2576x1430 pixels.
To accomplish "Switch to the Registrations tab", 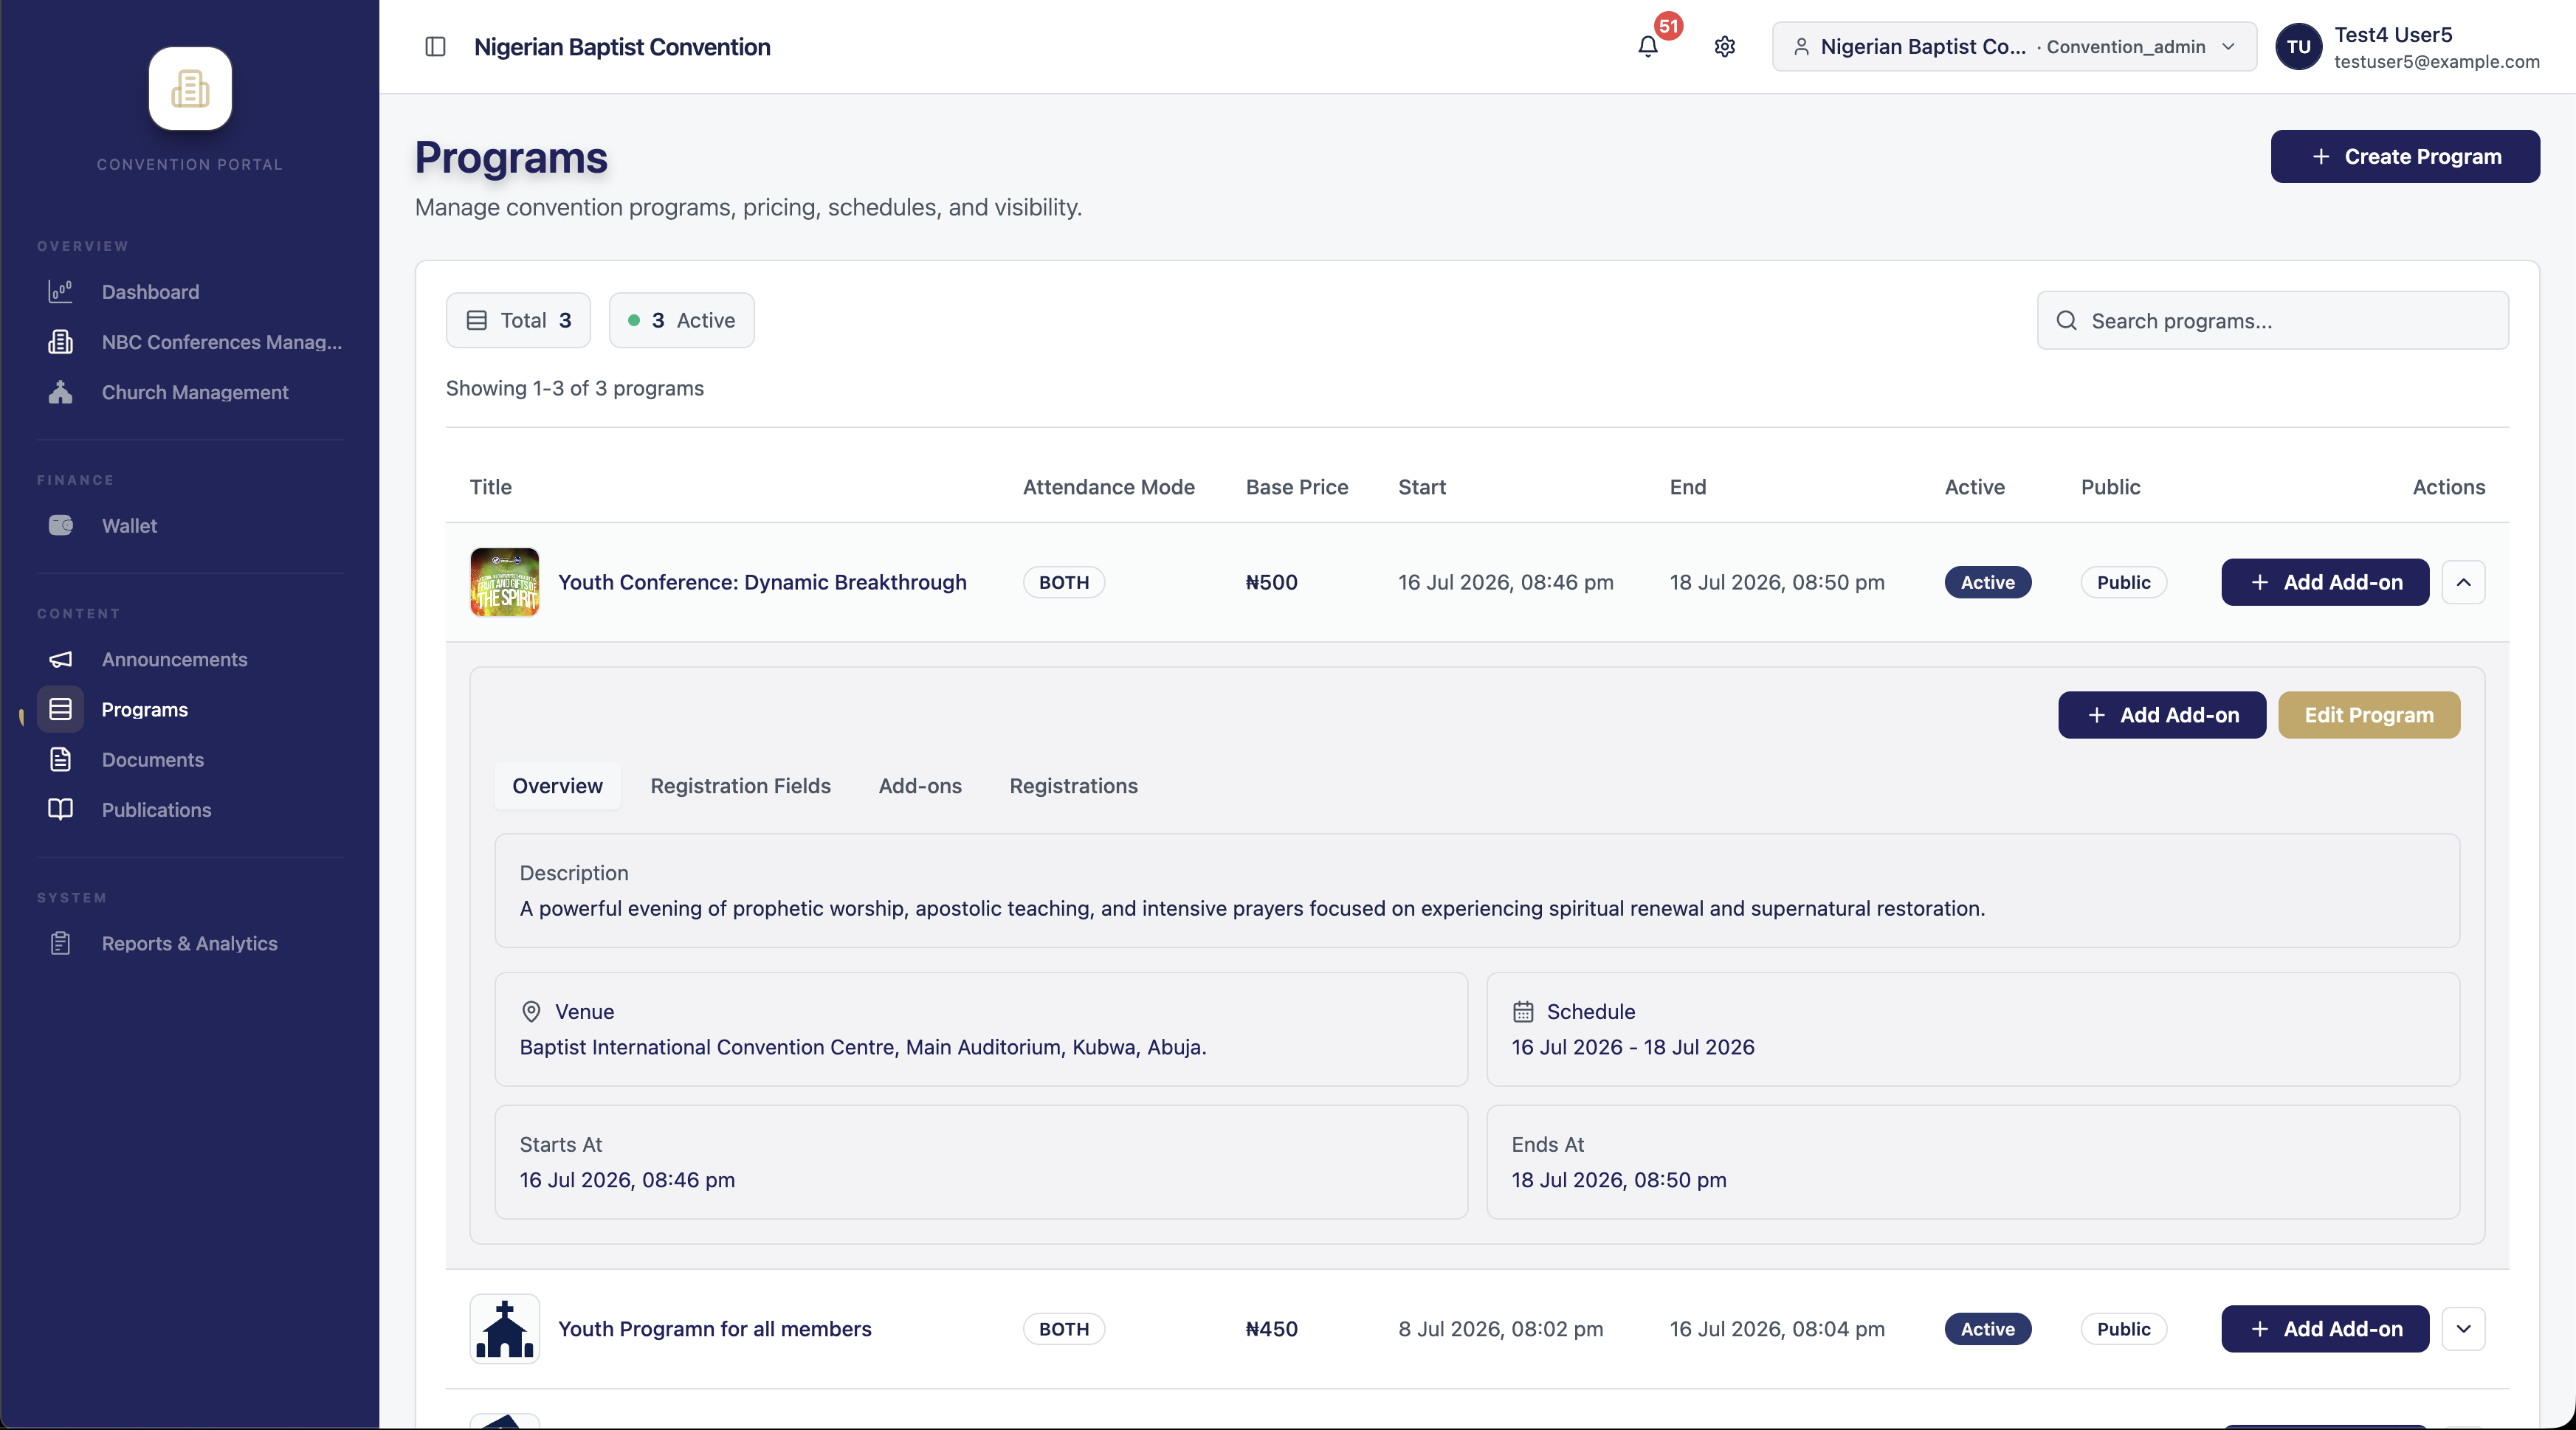I will pyautogui.click(x=1073, y=786).
